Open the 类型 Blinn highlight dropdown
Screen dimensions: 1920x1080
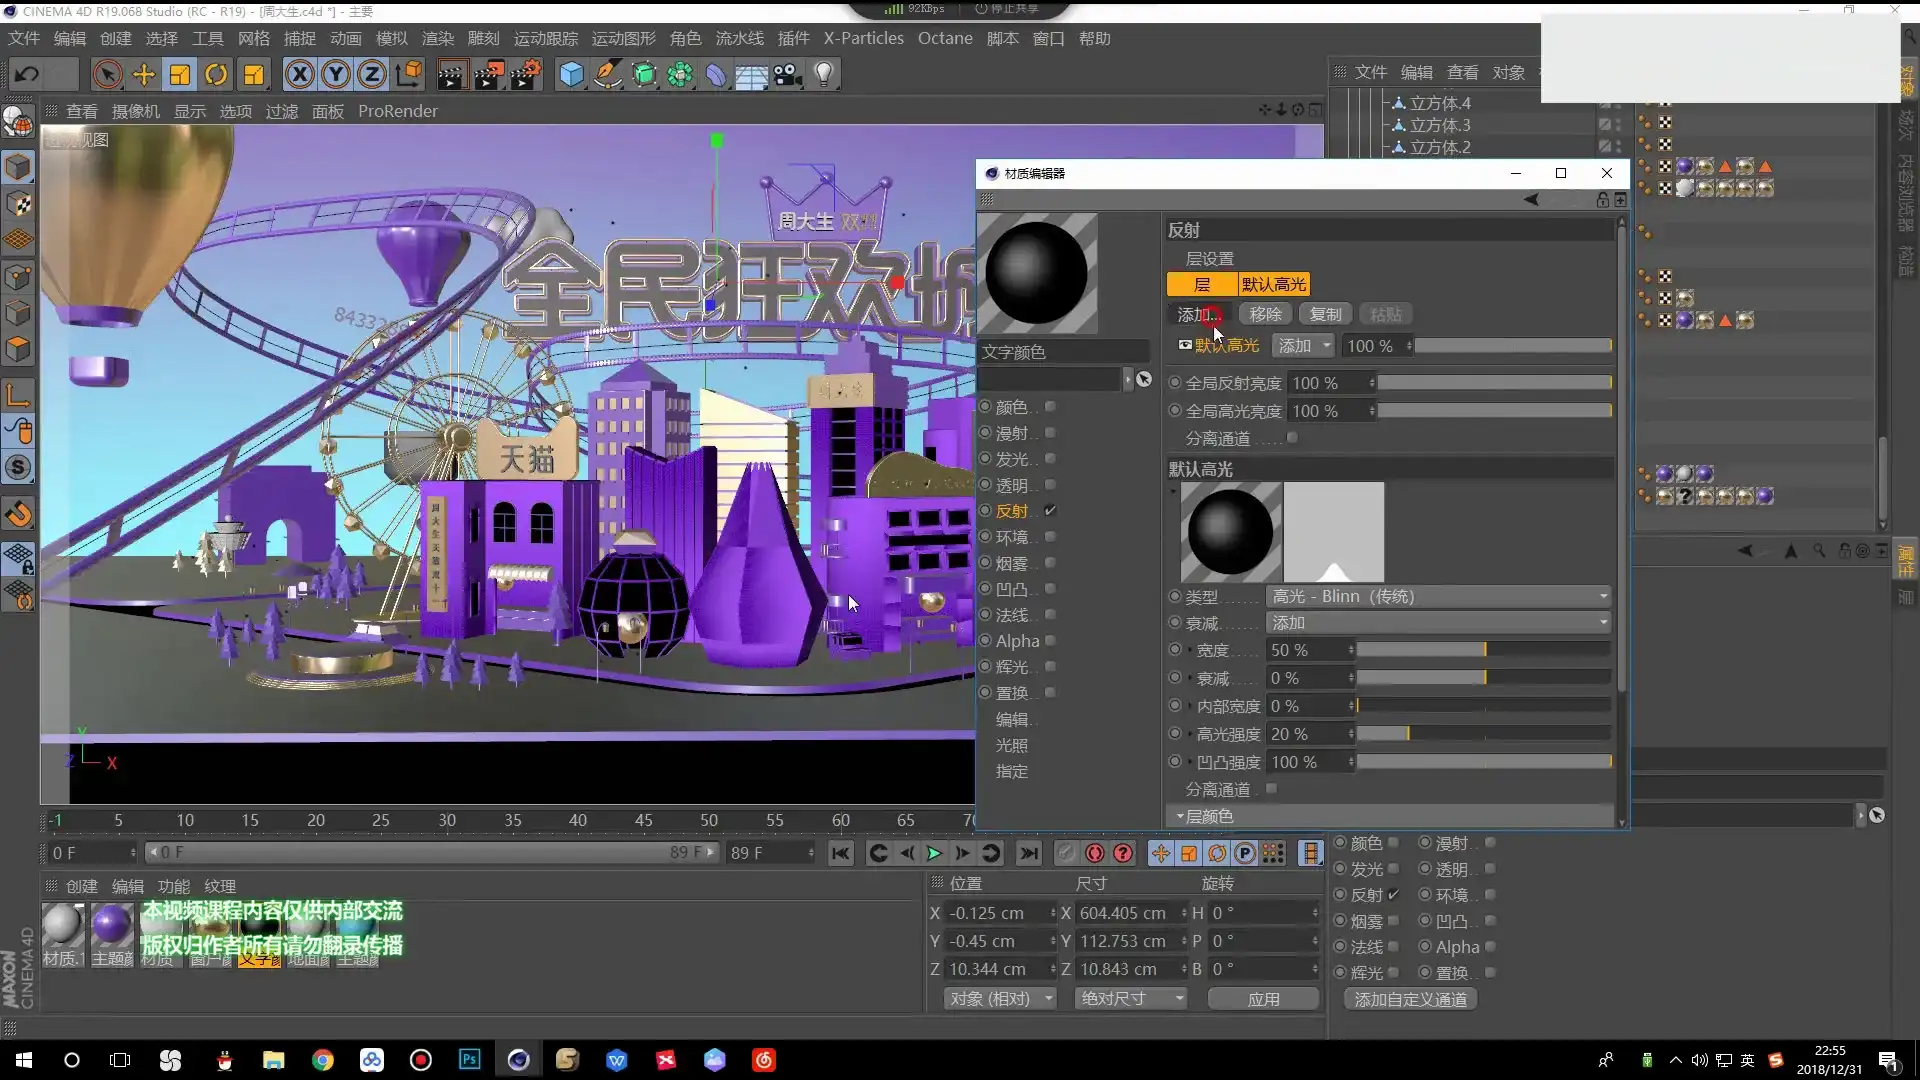click(1438, 596)
